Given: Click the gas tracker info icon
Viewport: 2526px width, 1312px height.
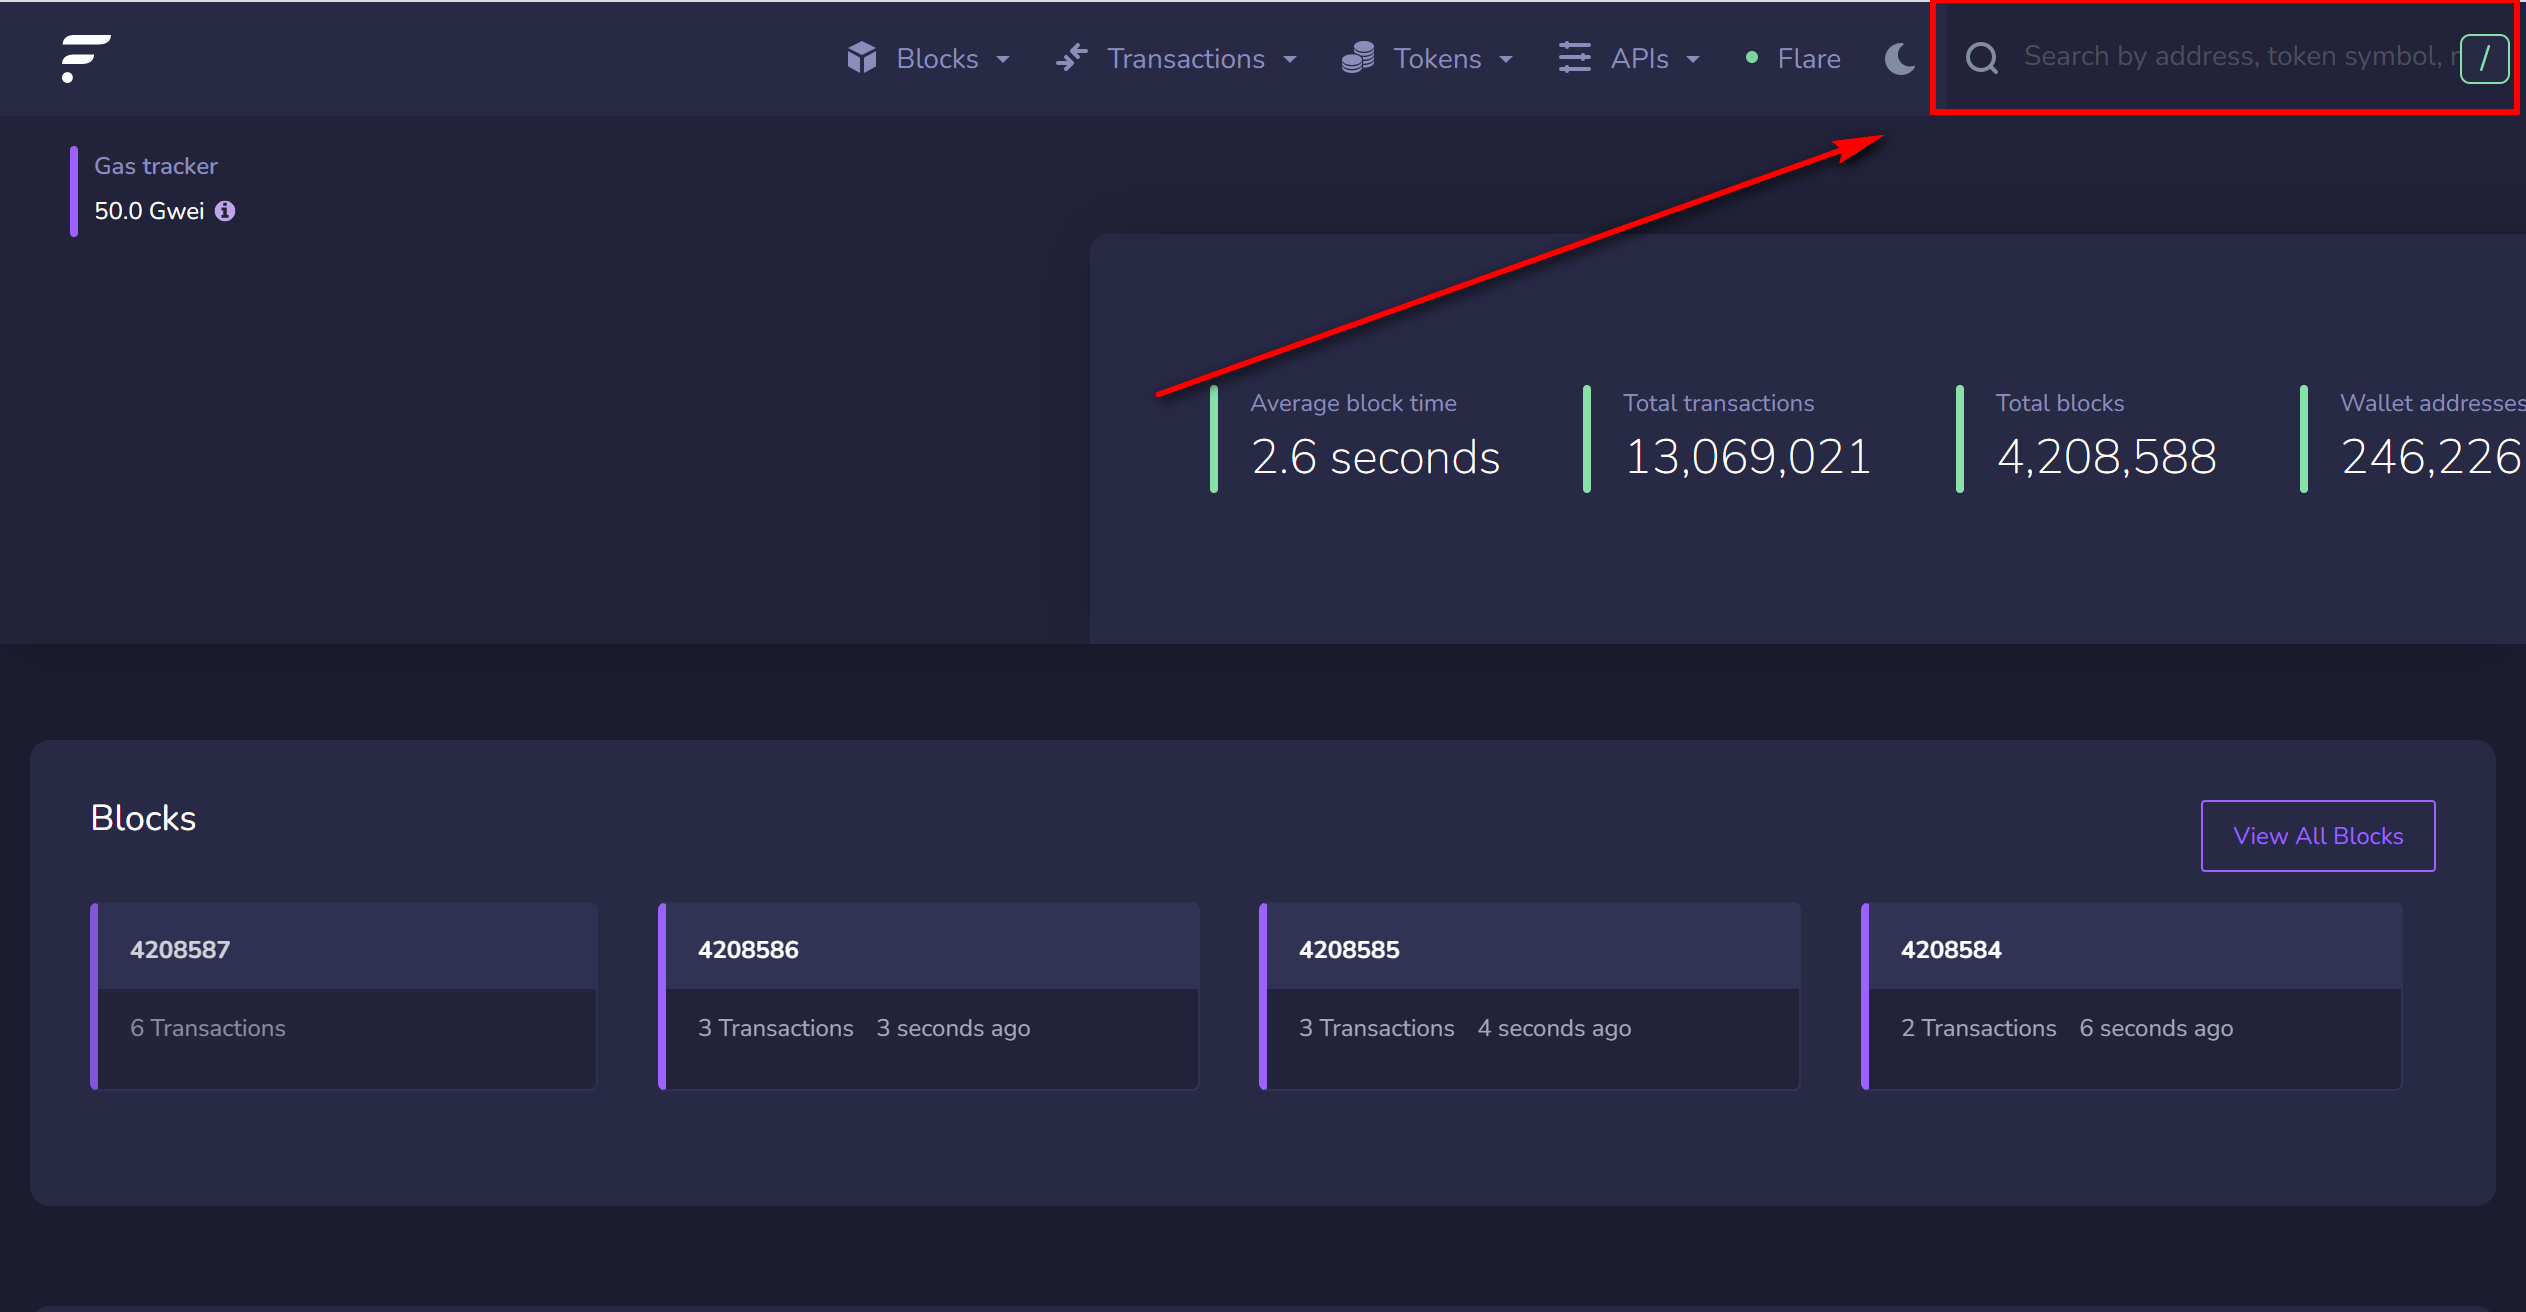Looking at the screenshot, I should click(x=225, y=211).
